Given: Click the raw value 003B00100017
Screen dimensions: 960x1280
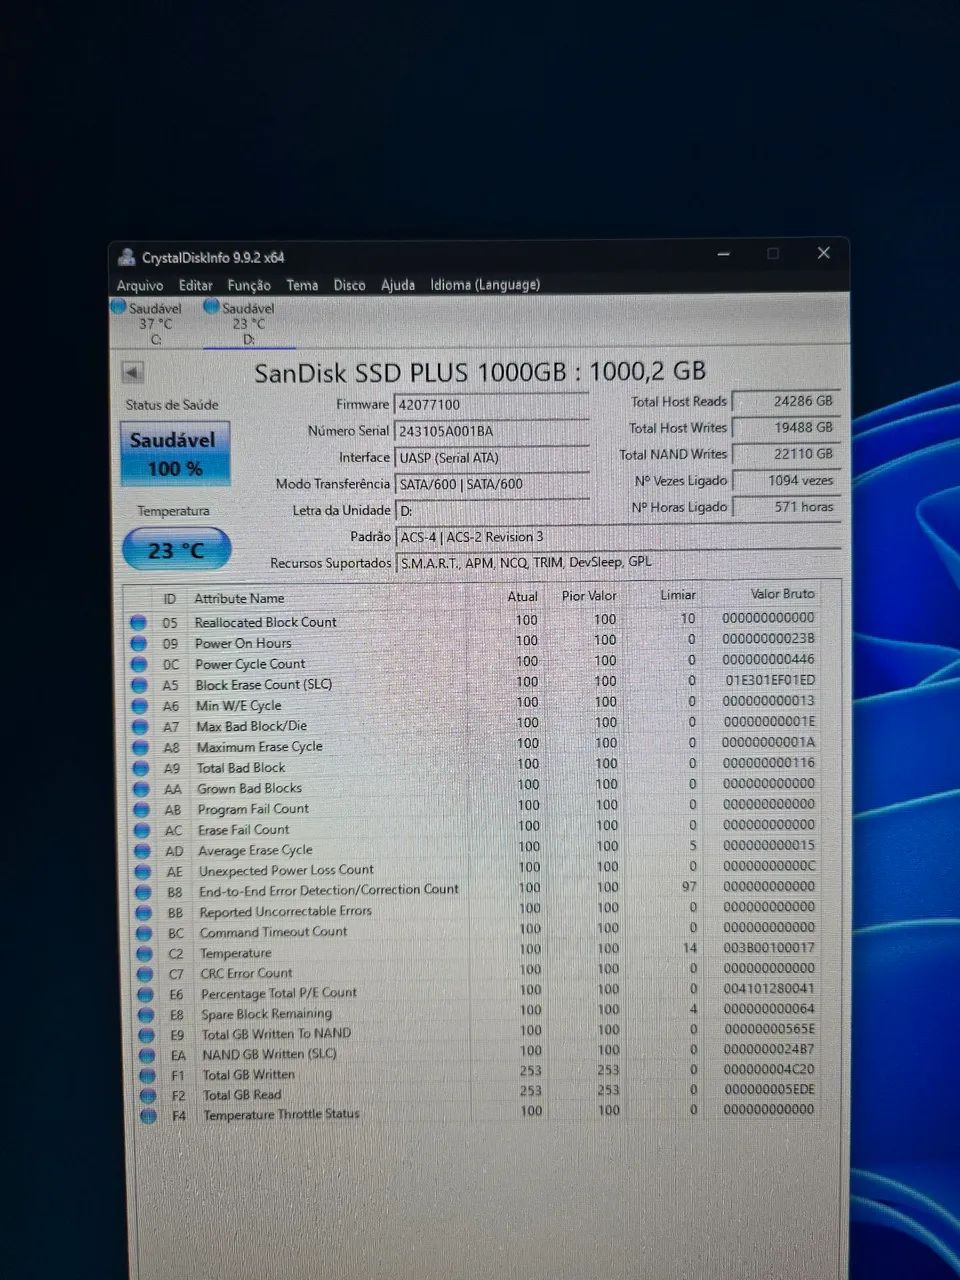Looking at the screenshot, I should click(x=769, y=947).
